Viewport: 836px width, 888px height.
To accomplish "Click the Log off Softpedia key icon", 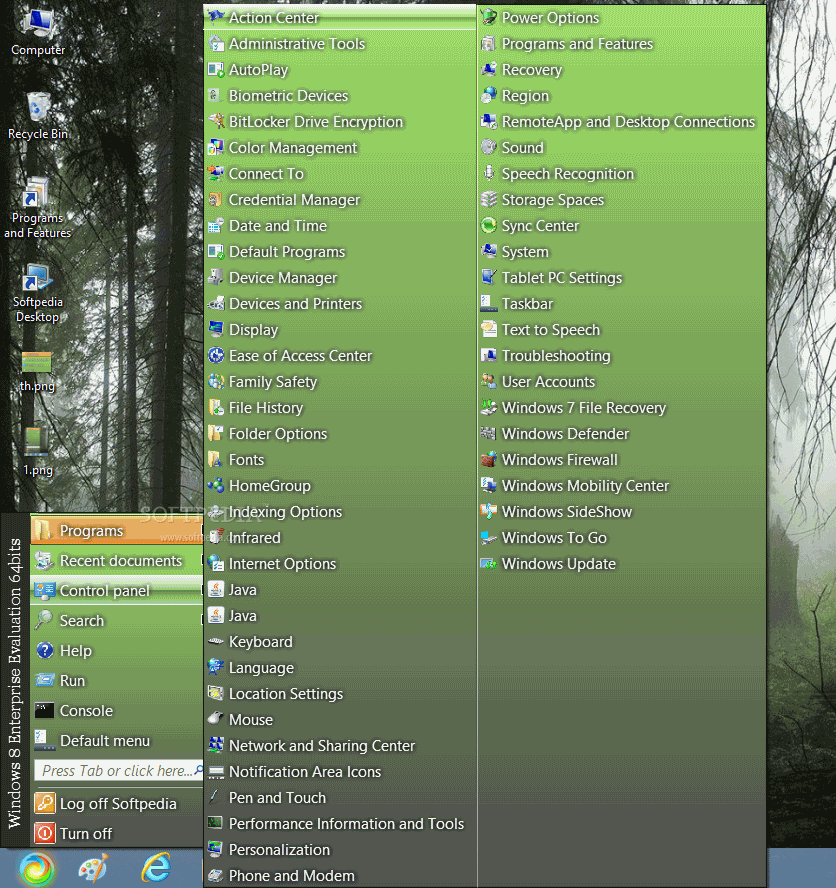I will tap(45, 804).
